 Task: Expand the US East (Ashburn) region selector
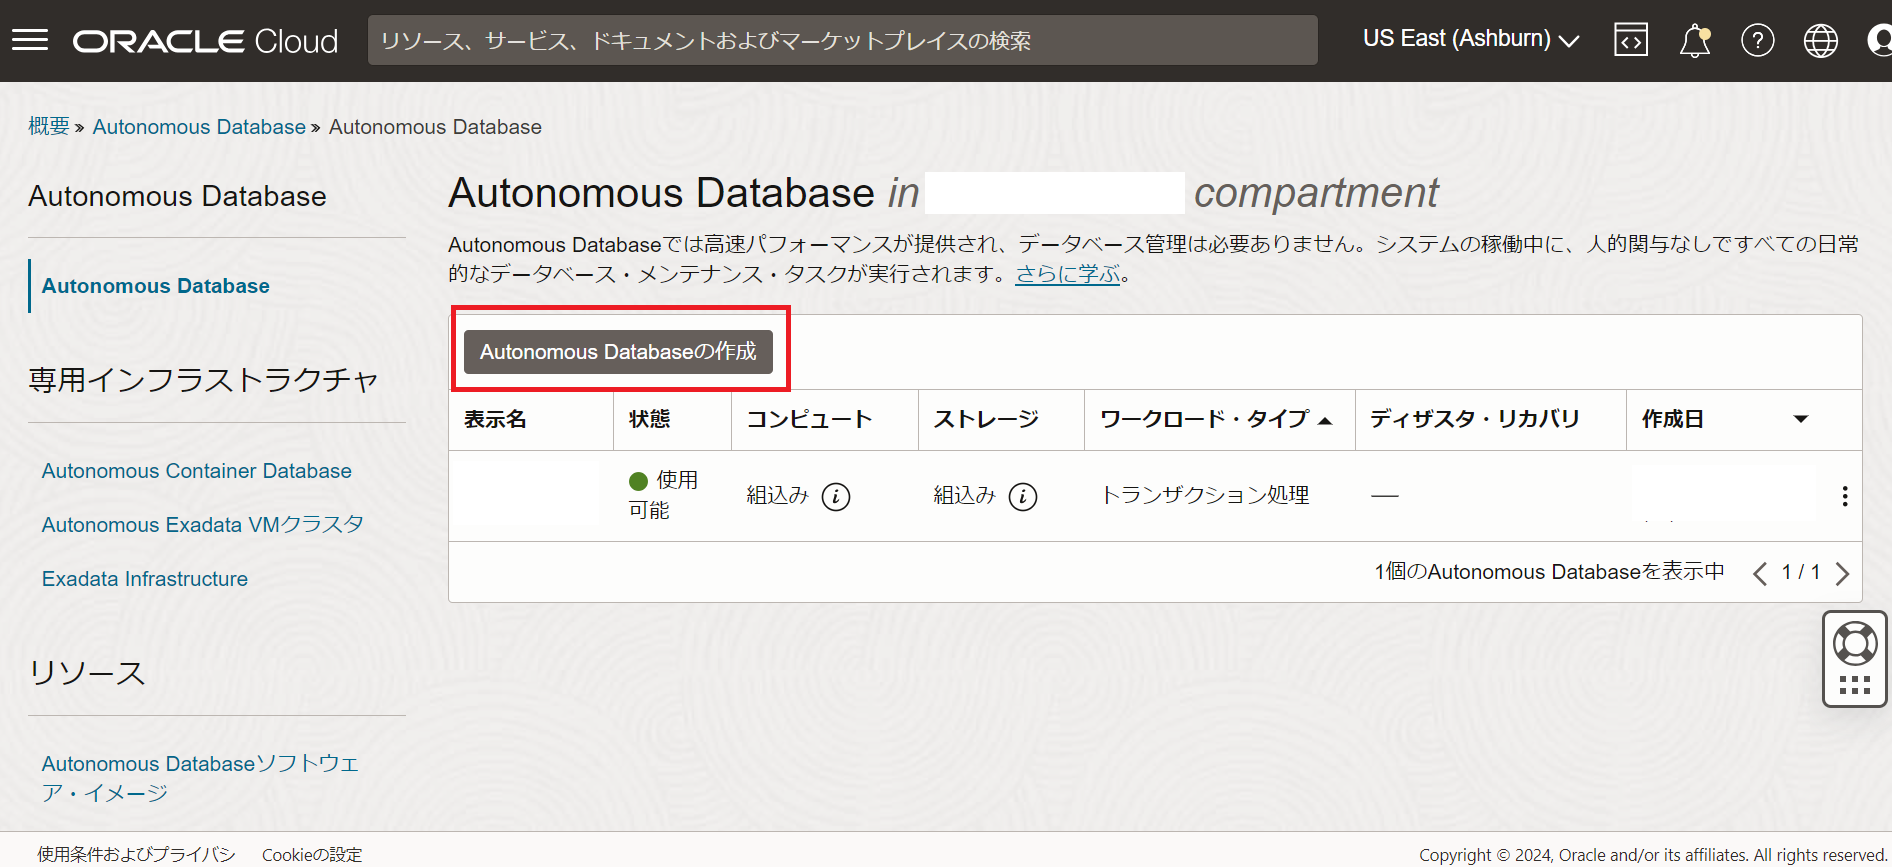[1470, 39]
